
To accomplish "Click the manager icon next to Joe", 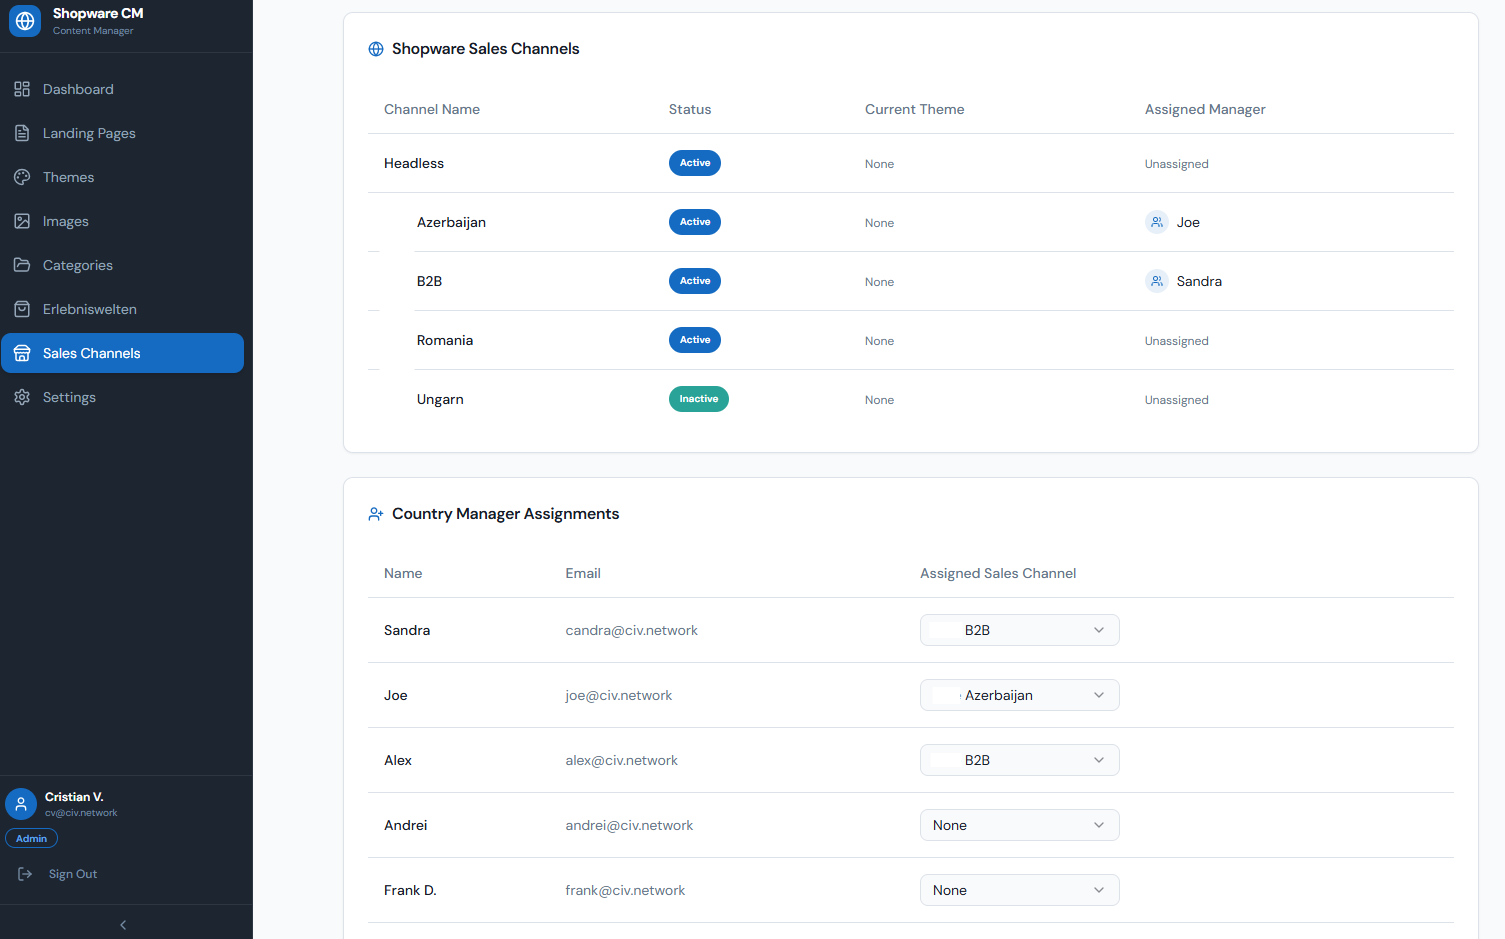I will tap(1157, 222).
